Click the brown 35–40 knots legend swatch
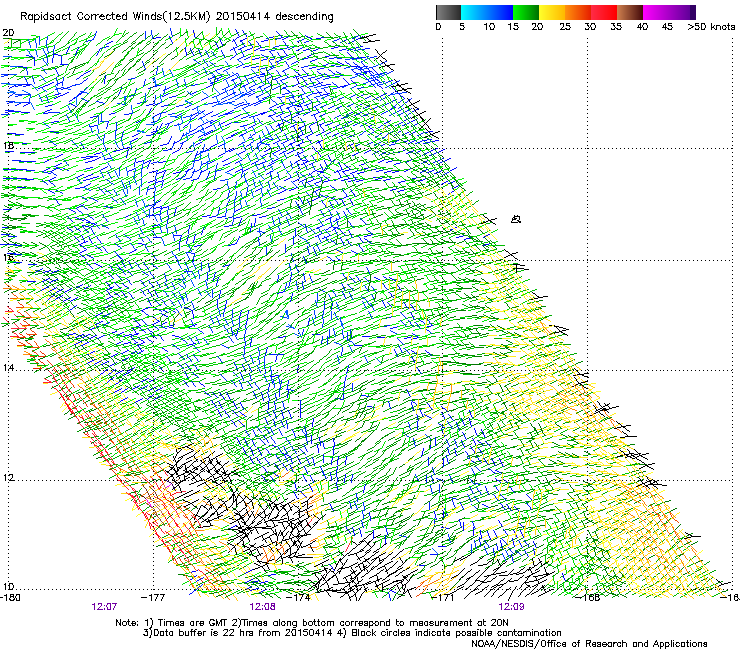The image size is (740, 650). tap(630, 12)
